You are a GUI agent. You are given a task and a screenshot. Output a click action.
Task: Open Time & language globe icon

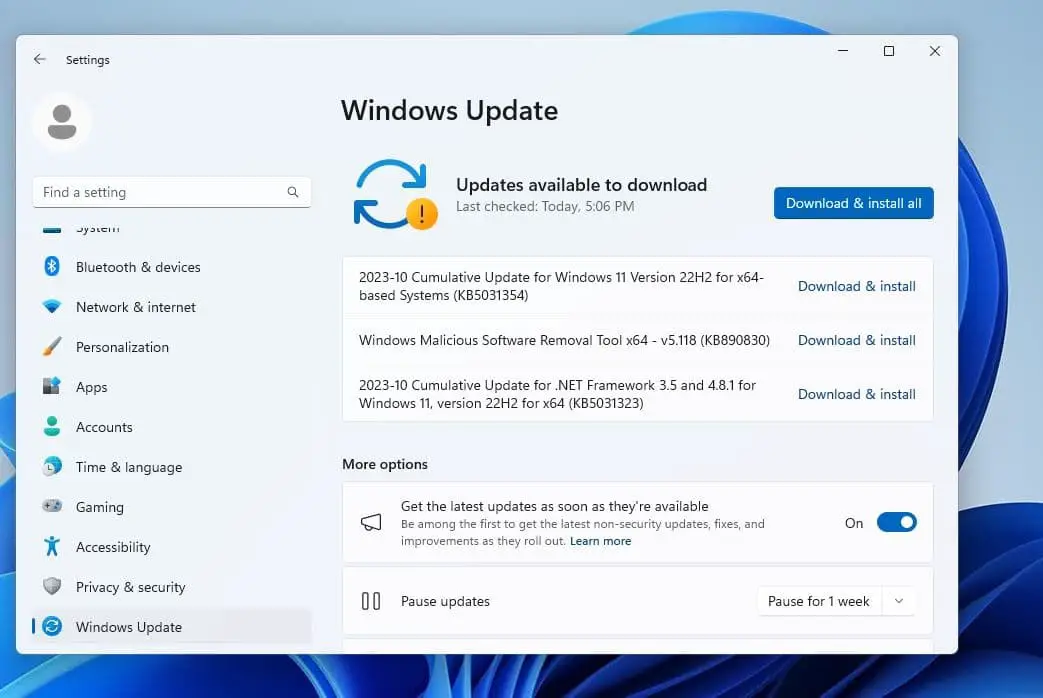coord(52,467)
